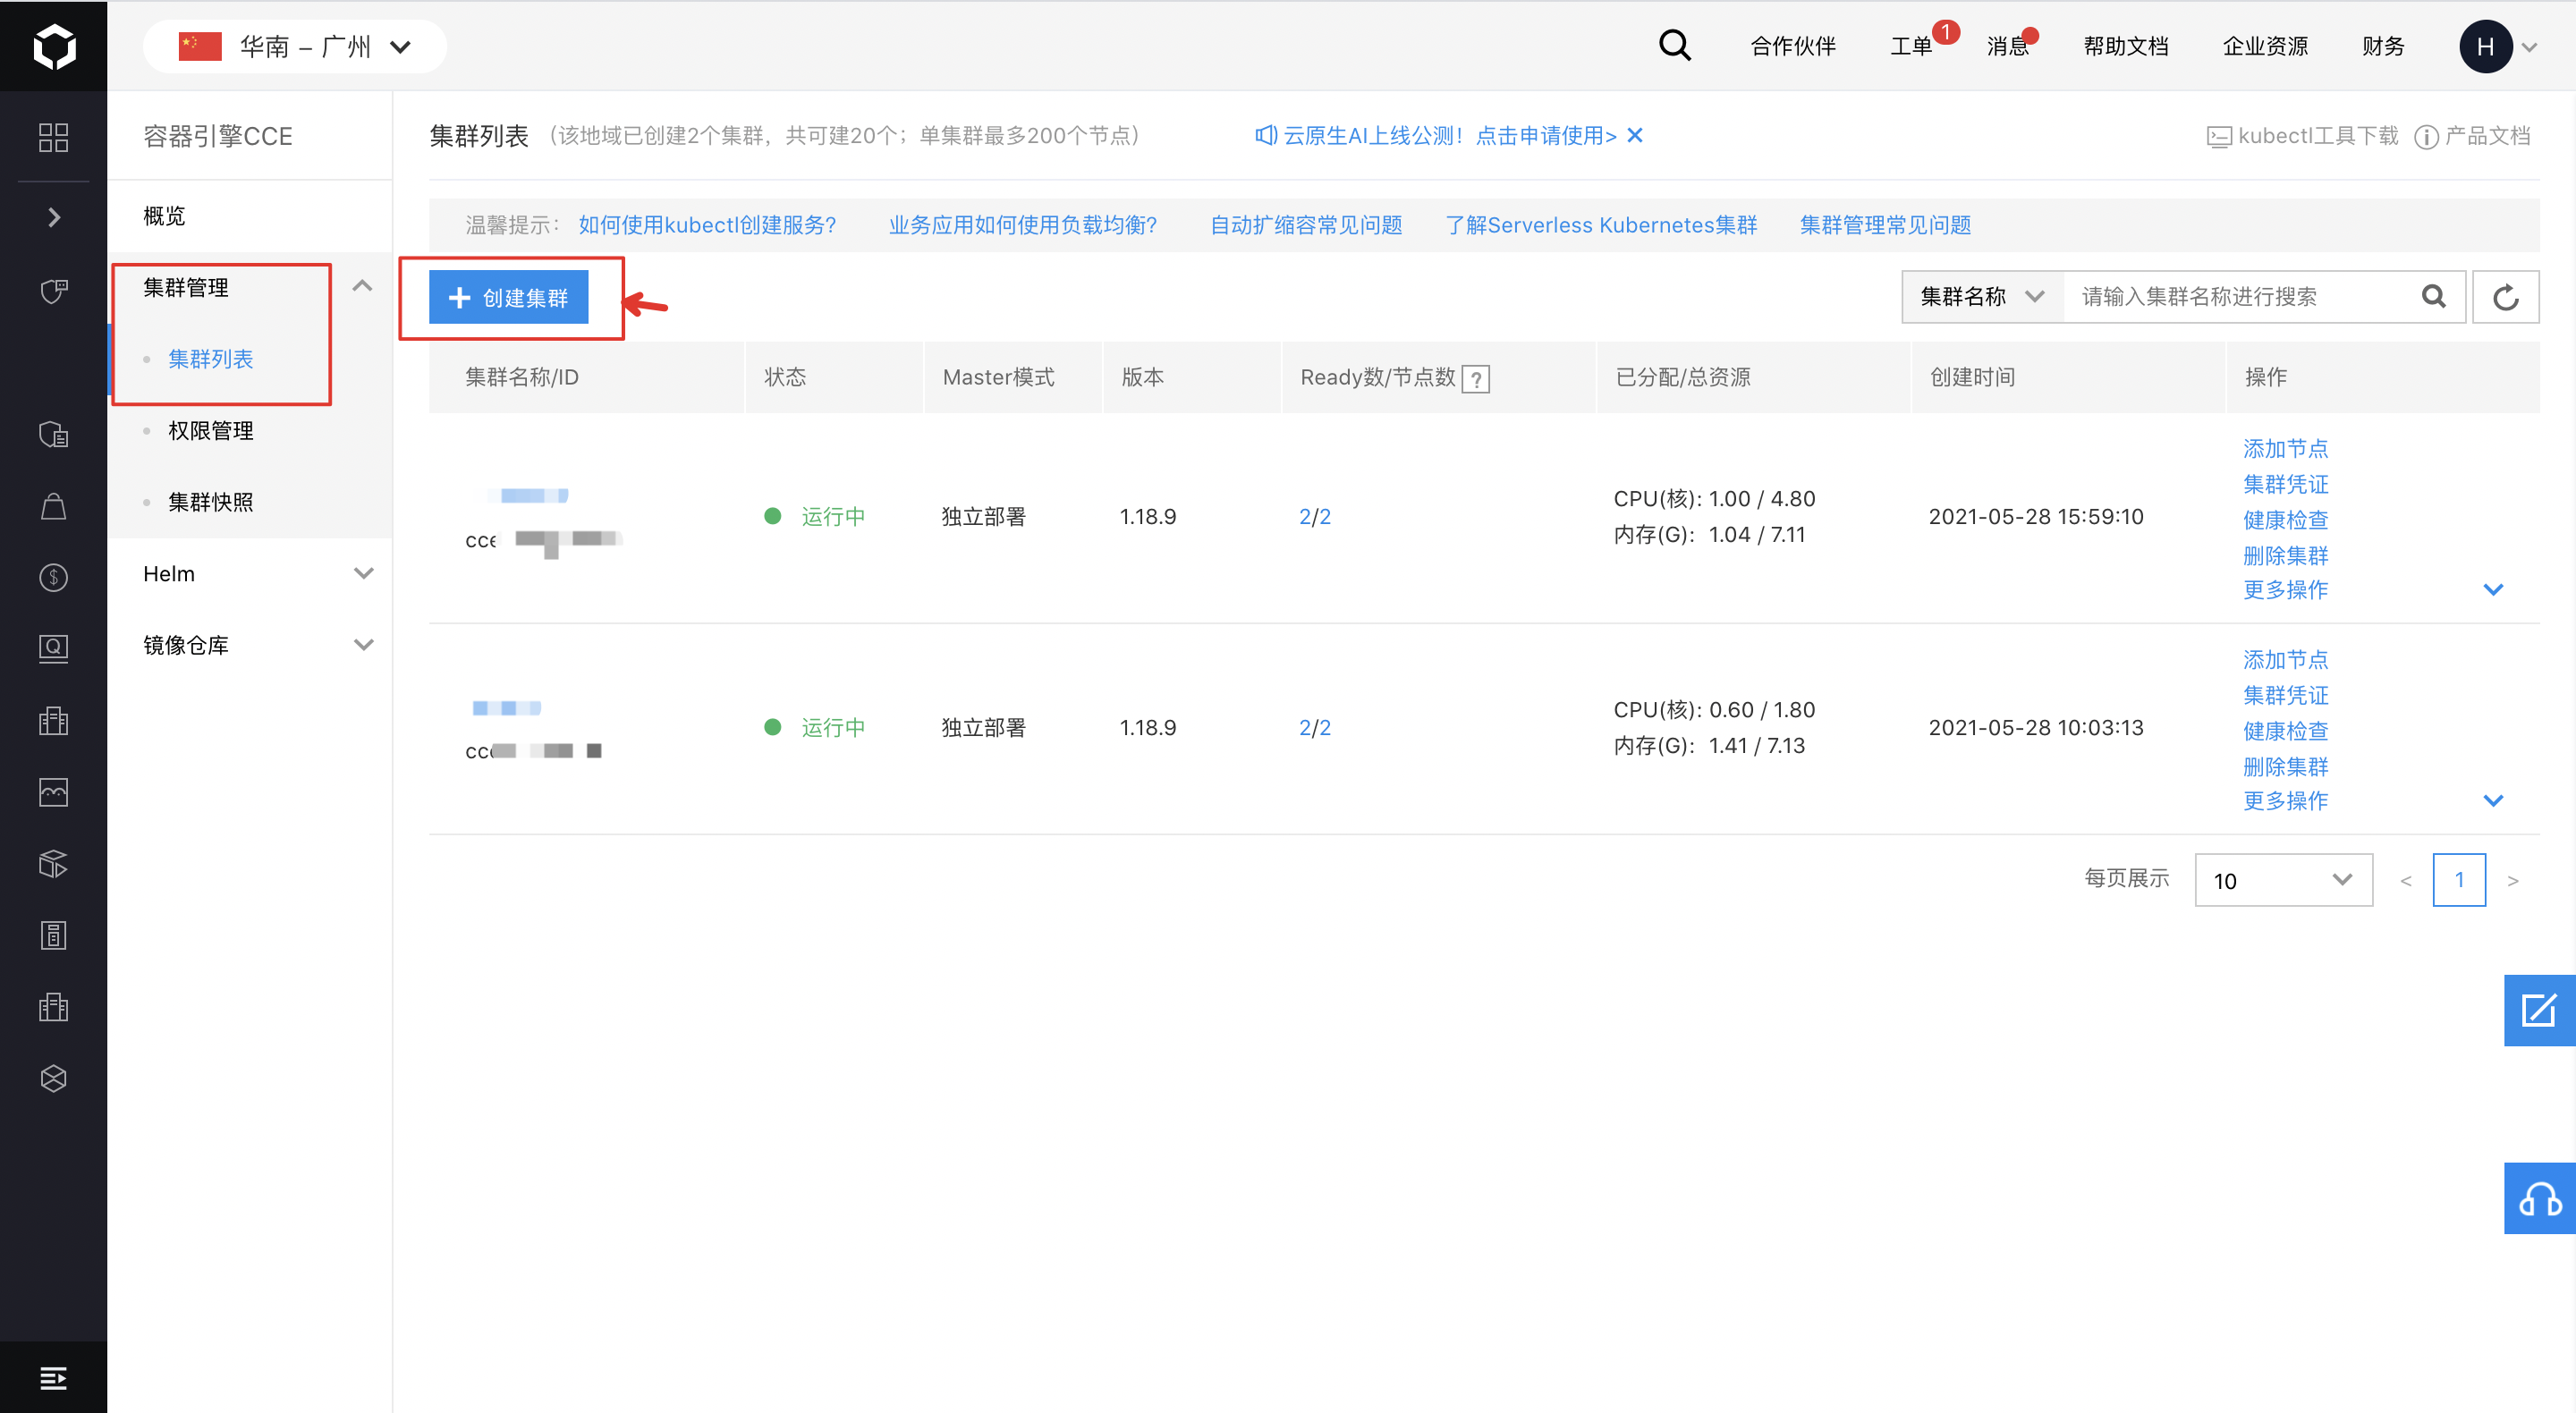Open 帮助文档 in top navigation

click(x=2125, y=46)
